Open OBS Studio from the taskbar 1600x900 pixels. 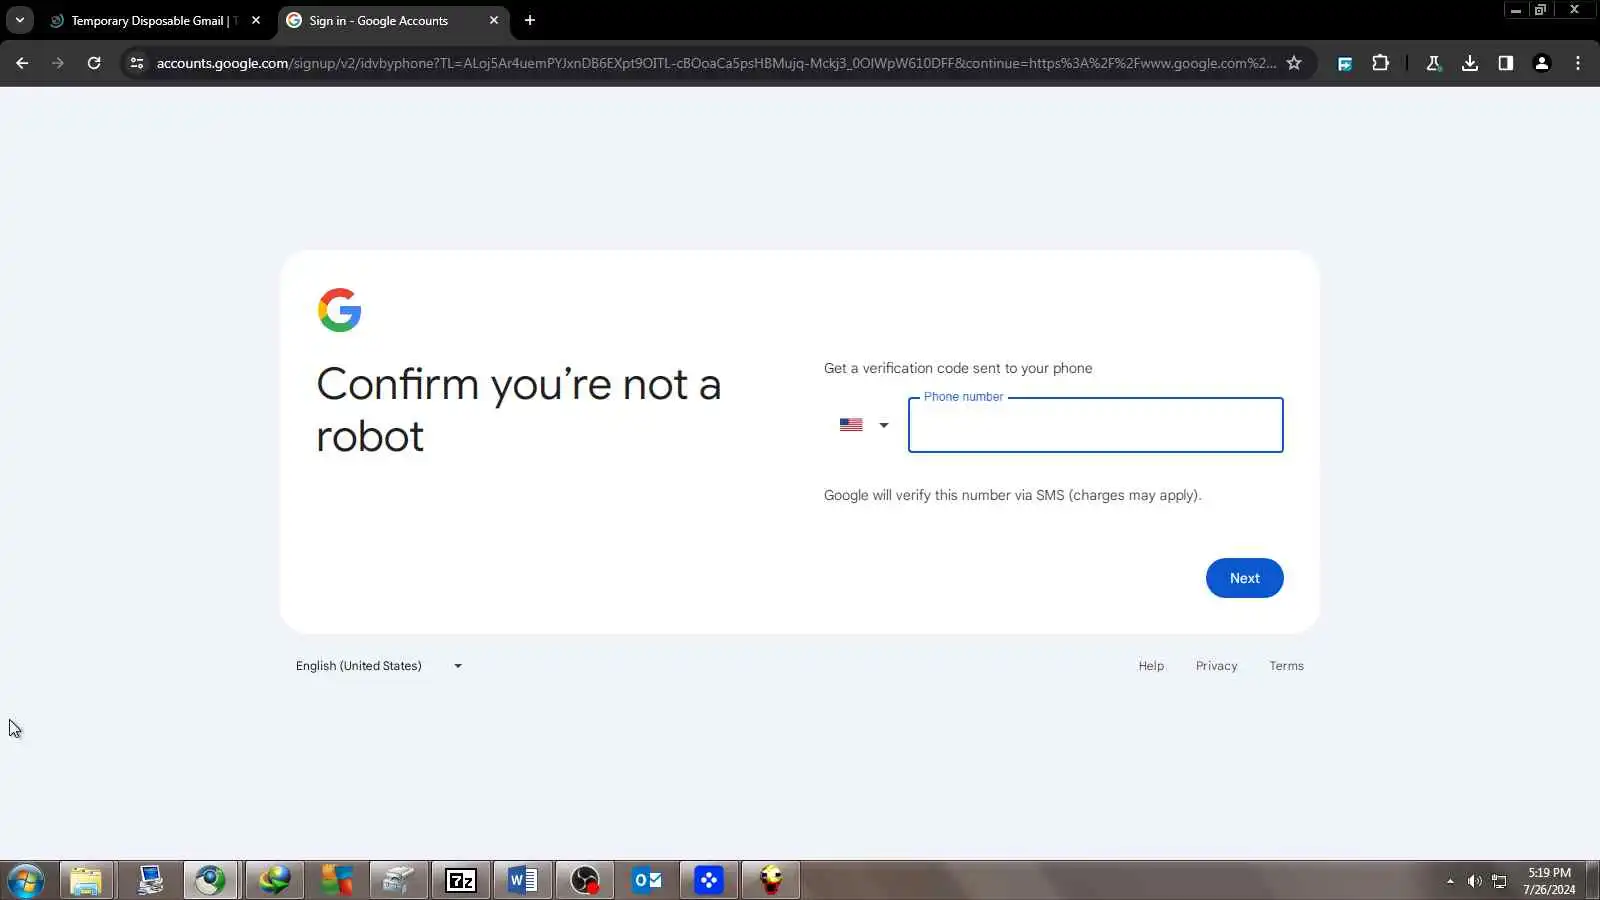click(585, 880)
